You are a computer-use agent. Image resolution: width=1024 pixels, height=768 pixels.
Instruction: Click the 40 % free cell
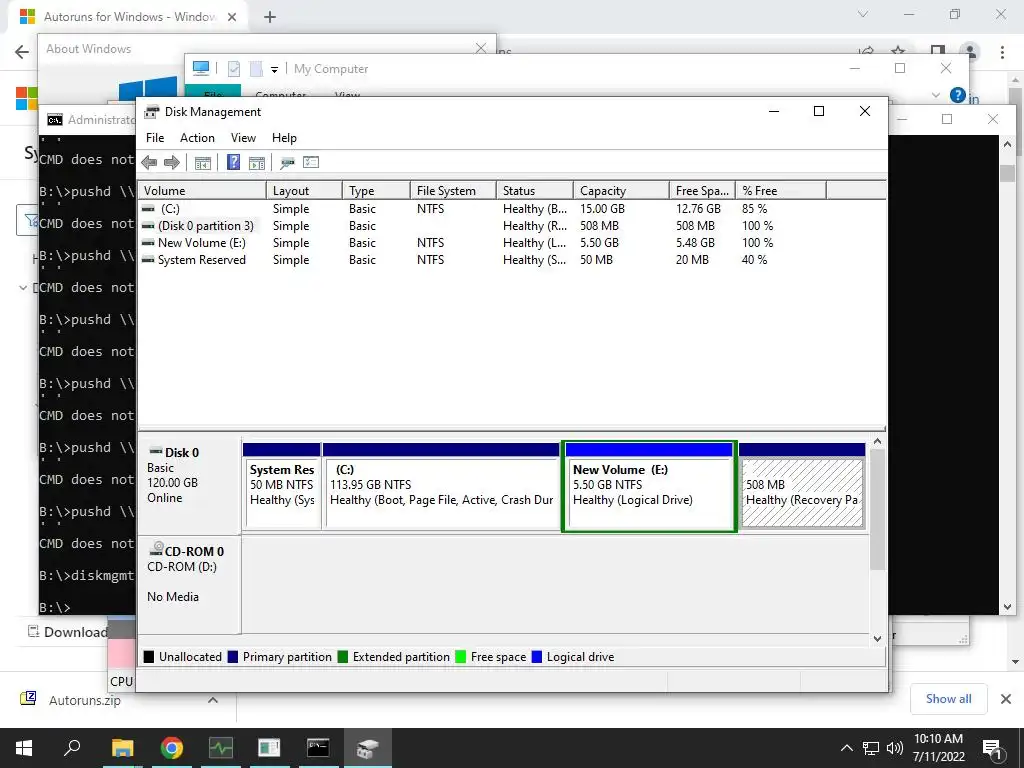[x=754, y=260]
